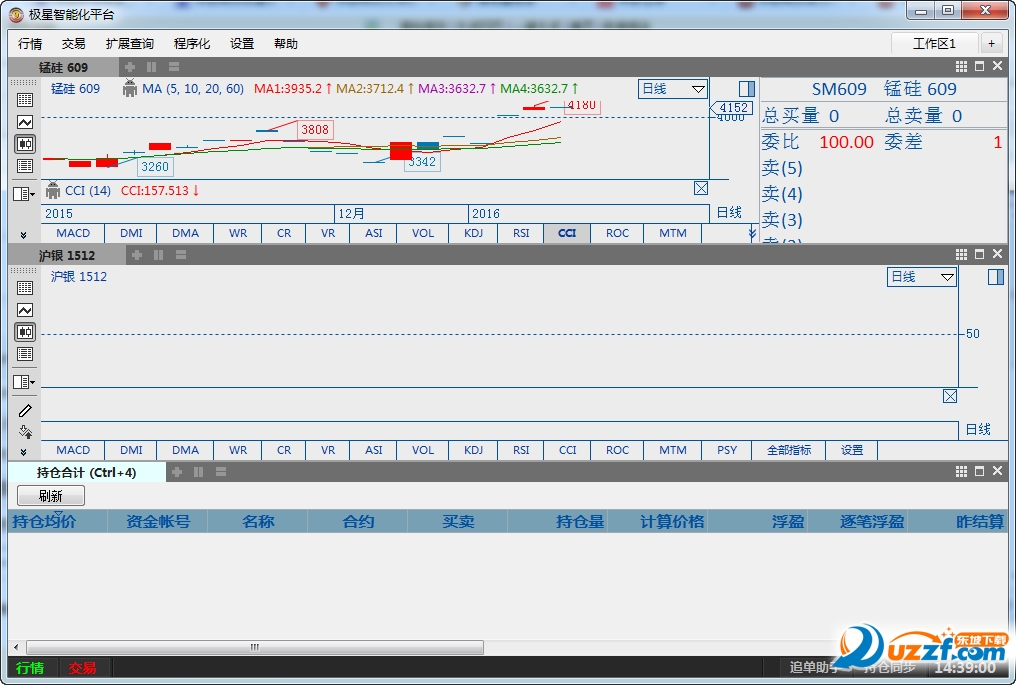
Task: Click the 日线 label beside the 锰硅 time axis
Action: 729,213
